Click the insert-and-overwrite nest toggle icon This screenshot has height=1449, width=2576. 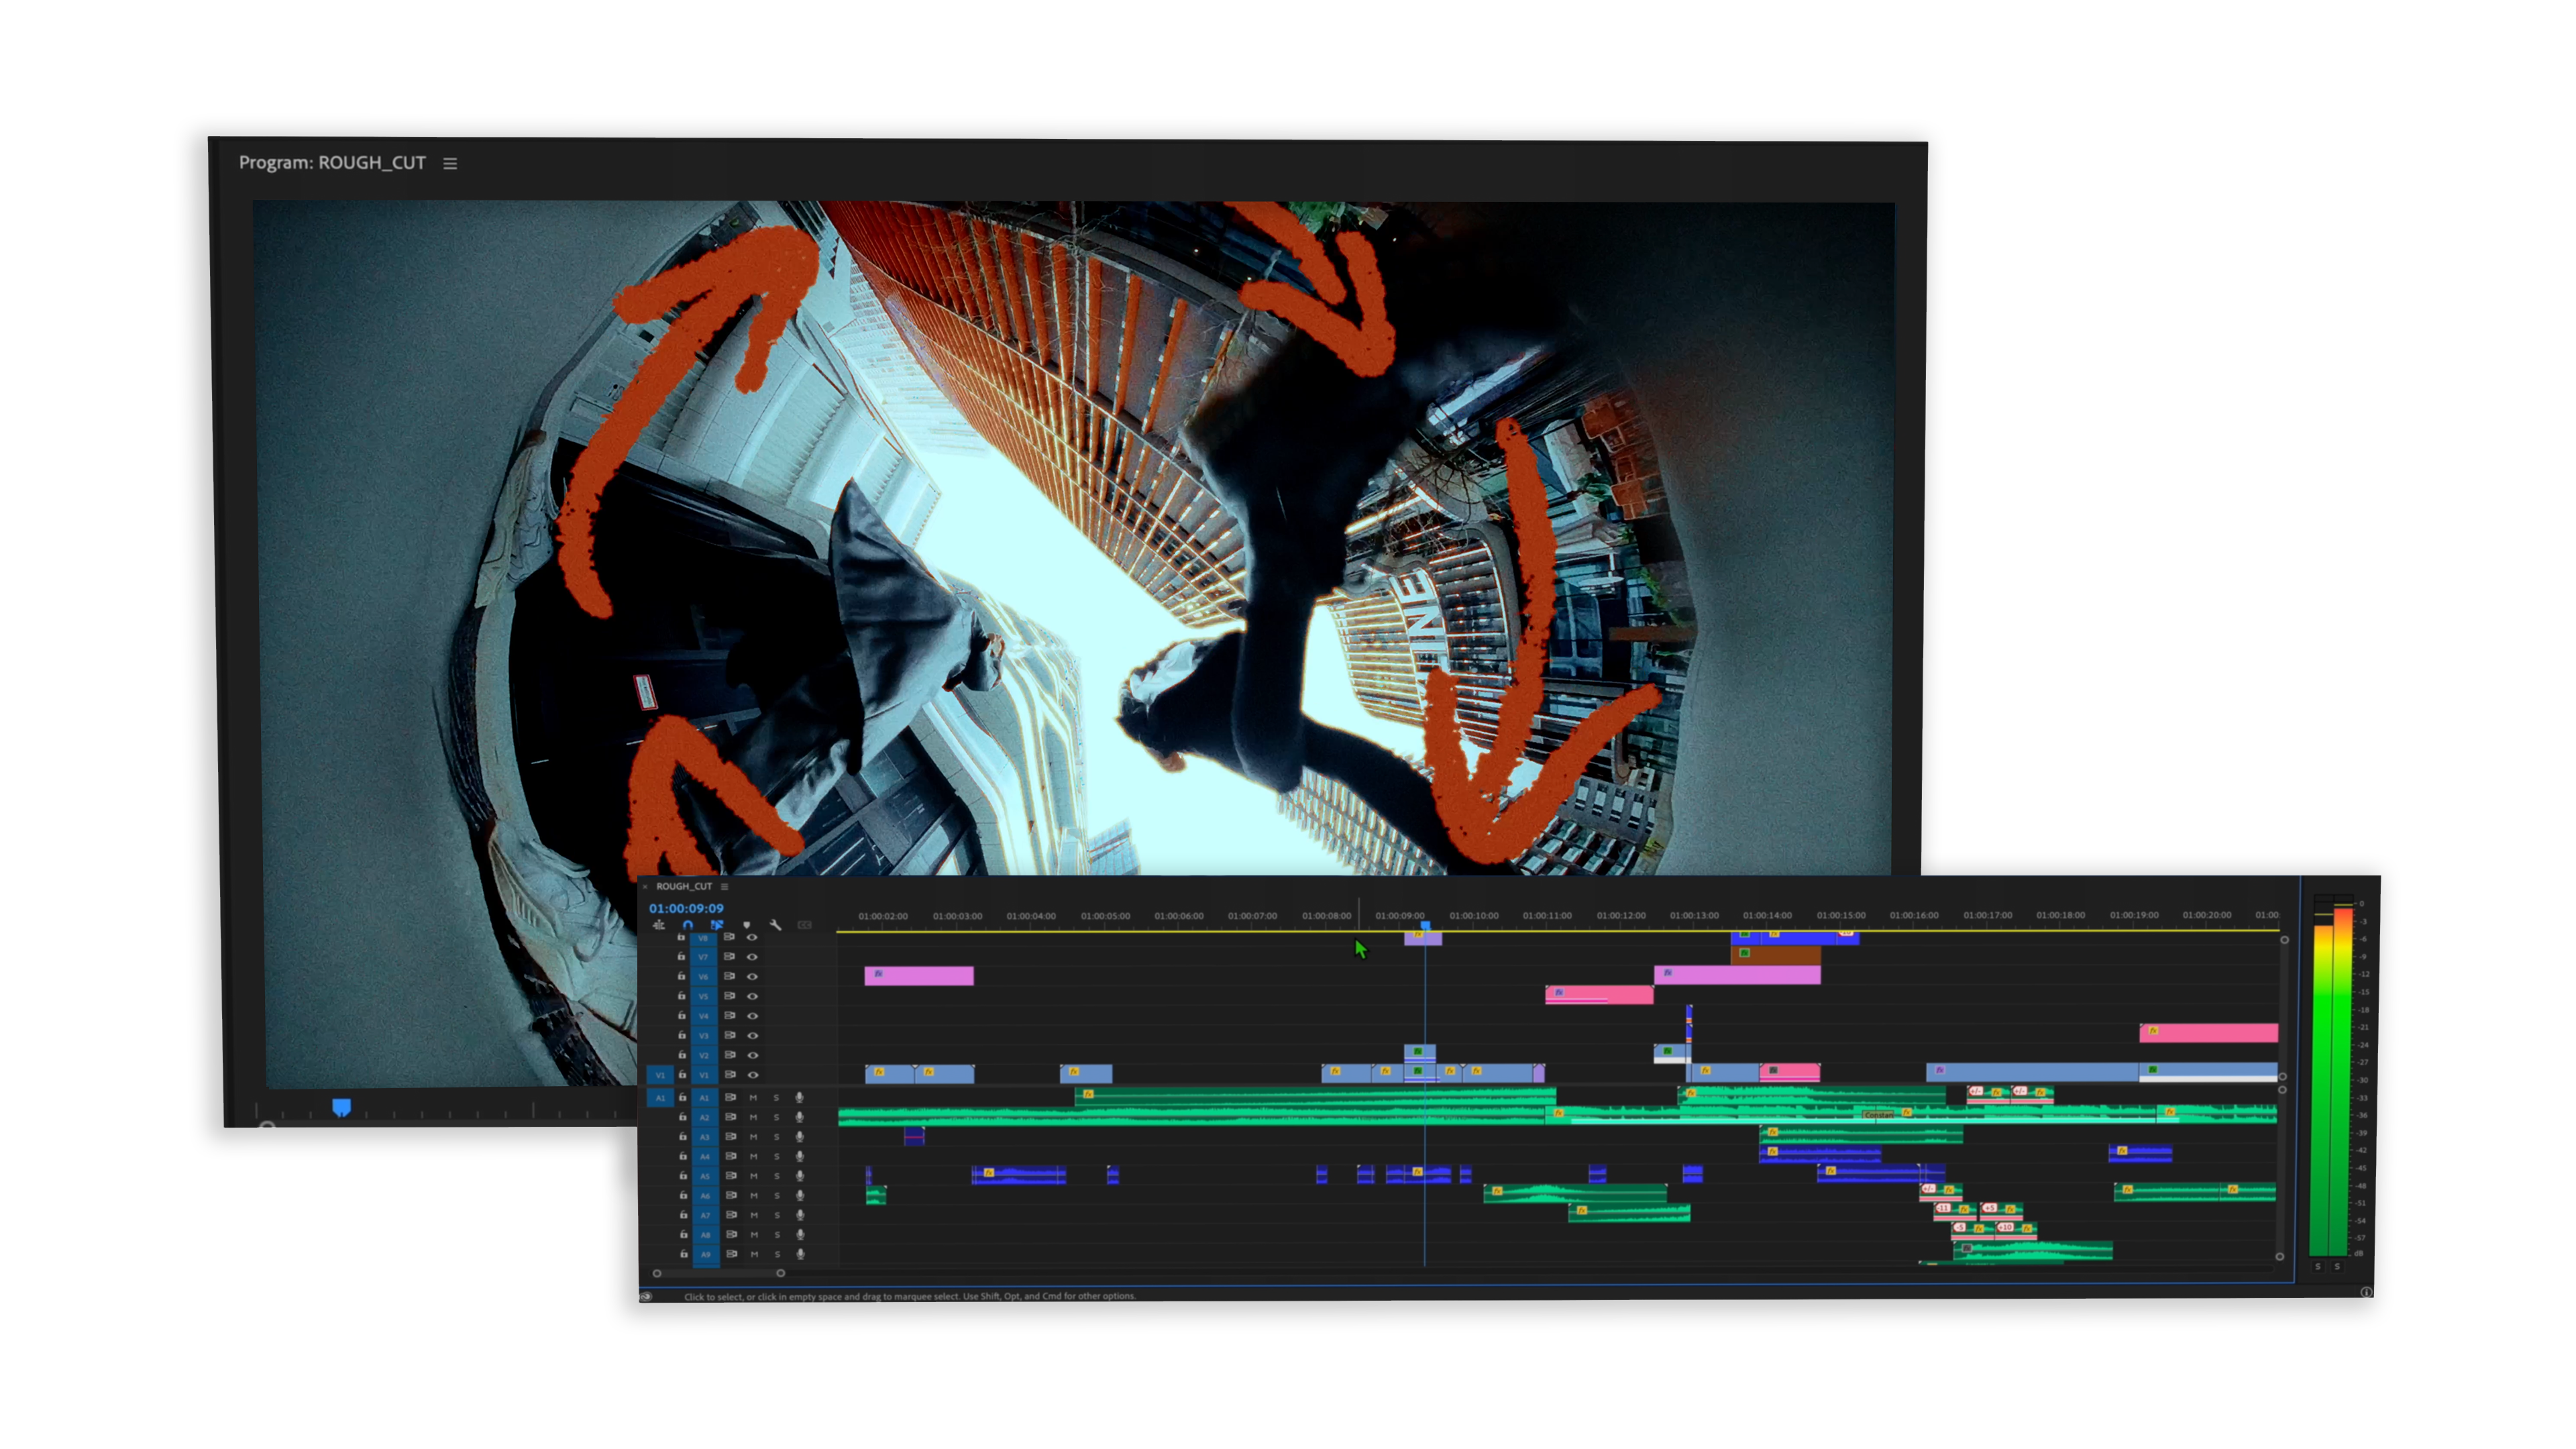click(658, 925)
